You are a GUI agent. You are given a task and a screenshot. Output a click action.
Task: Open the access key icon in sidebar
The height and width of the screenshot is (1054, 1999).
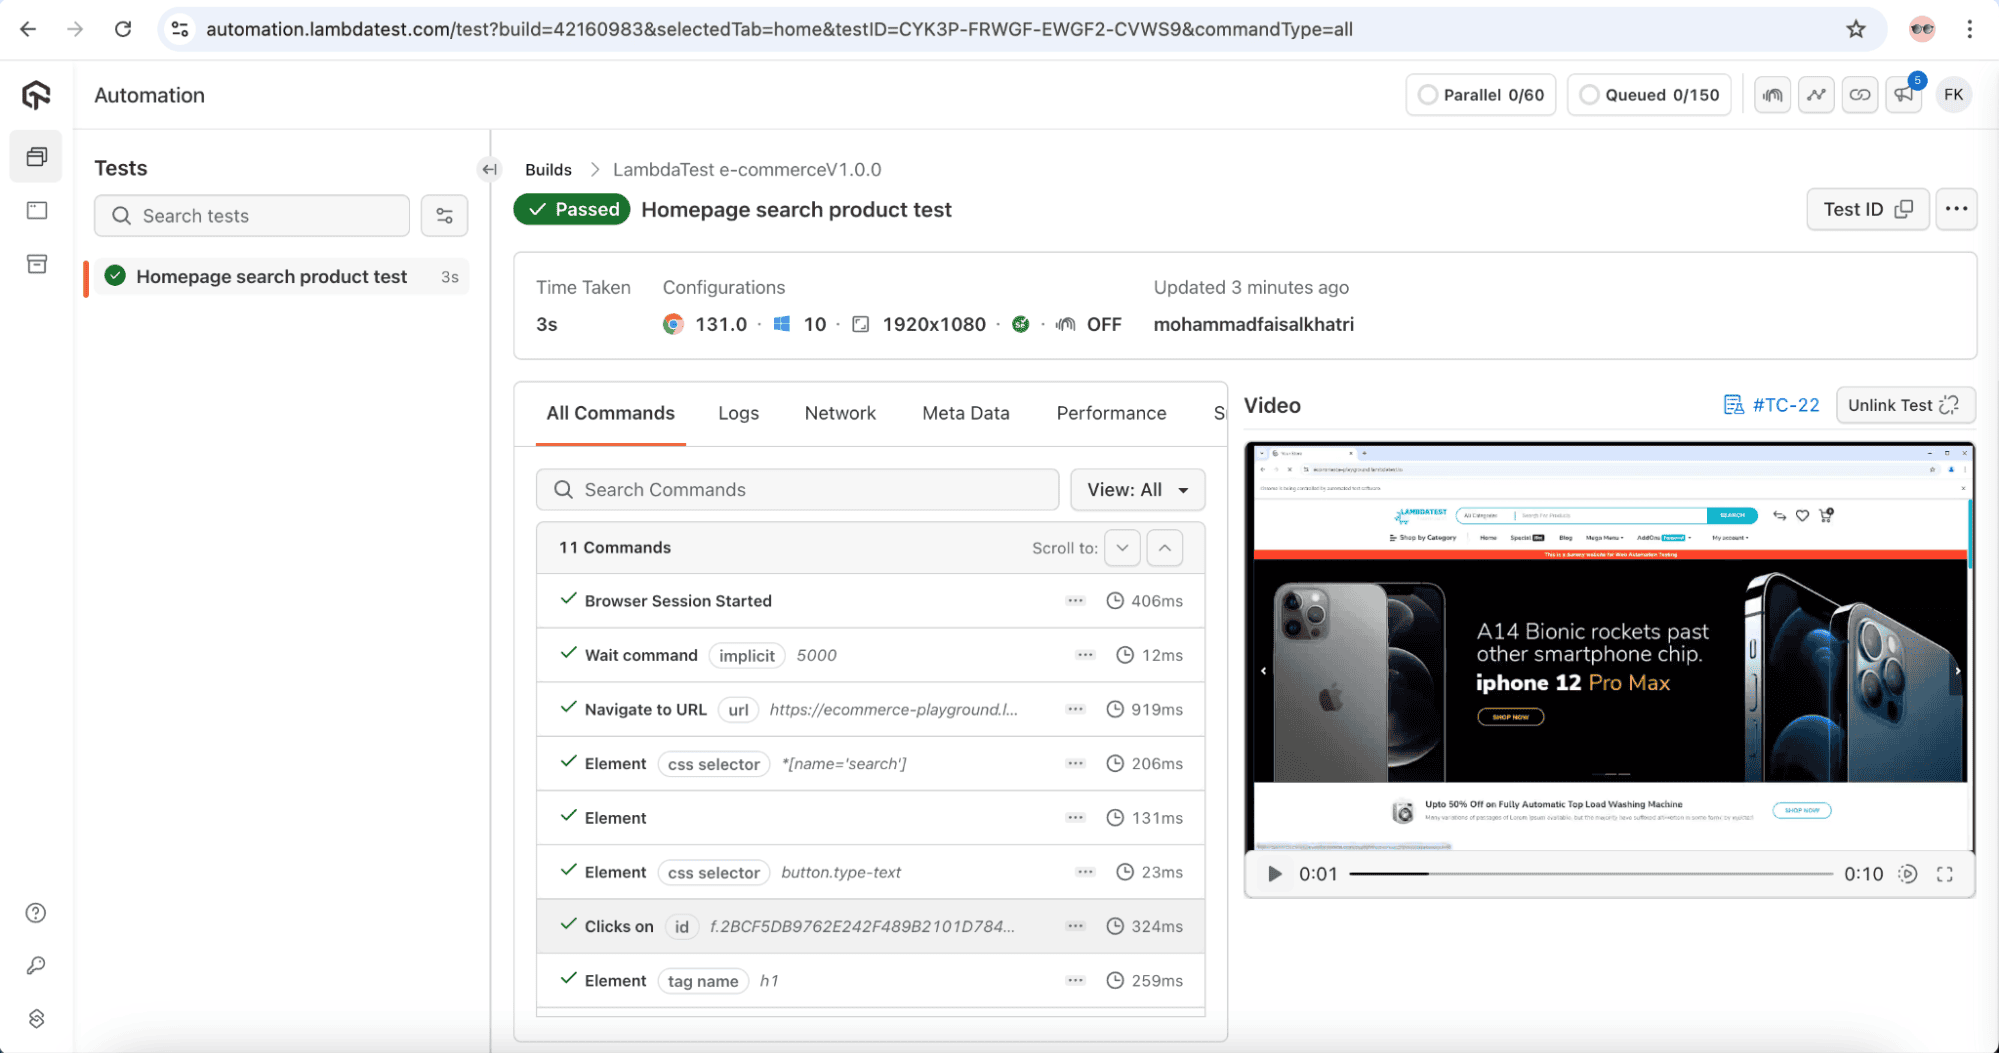[x=36, y=966]
